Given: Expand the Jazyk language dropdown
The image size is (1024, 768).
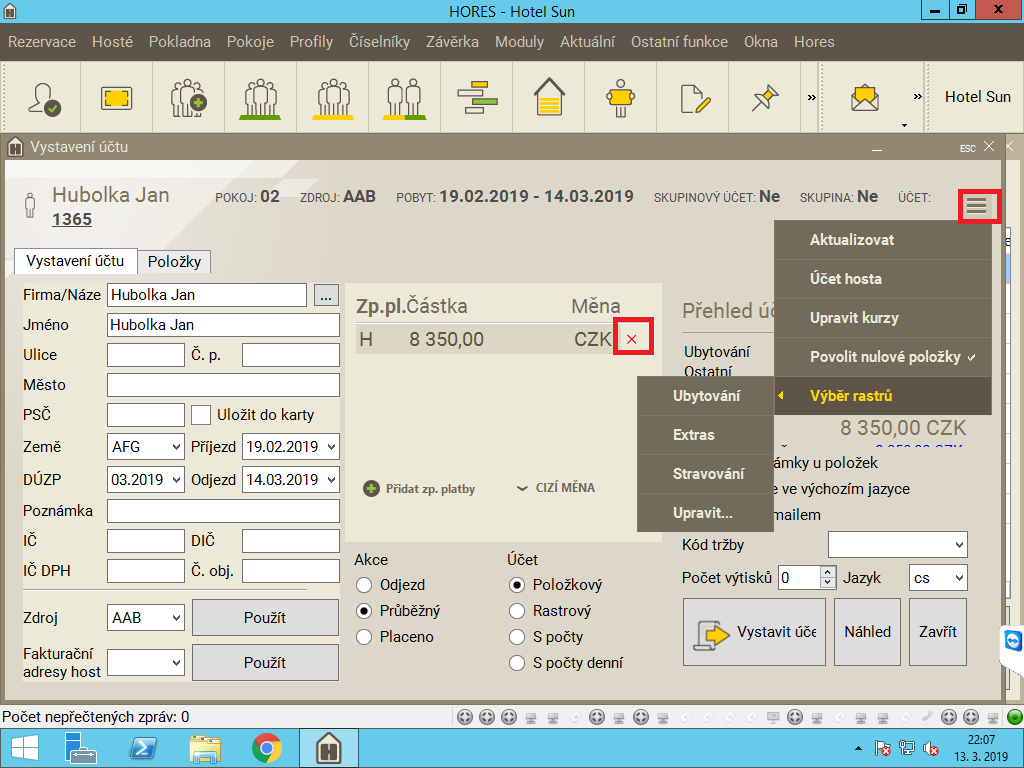Looking at the screenshot, I should pos(938,578).
